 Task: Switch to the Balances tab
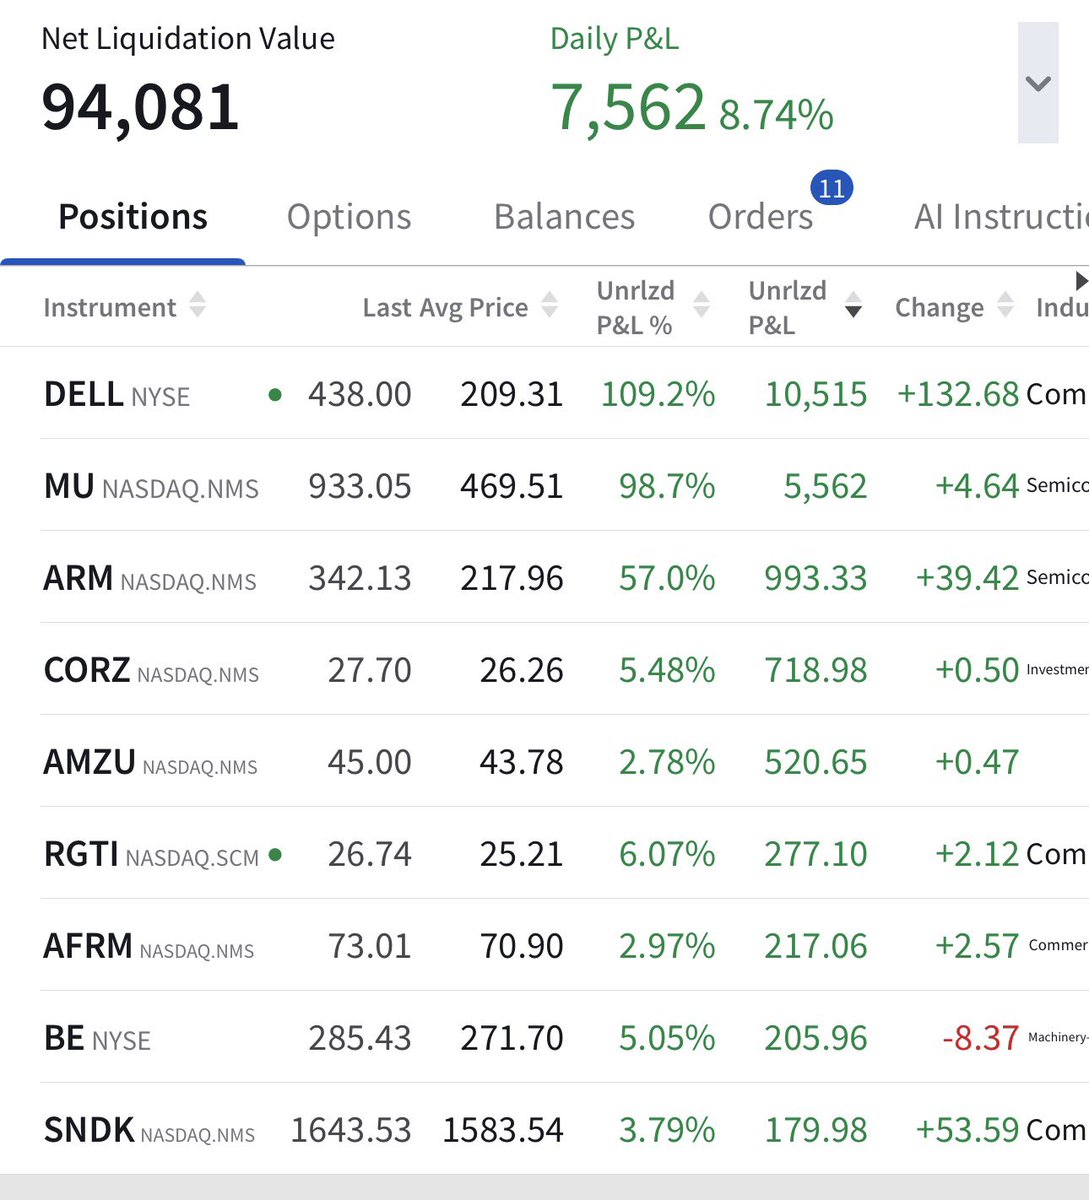(x=564, y=217)
